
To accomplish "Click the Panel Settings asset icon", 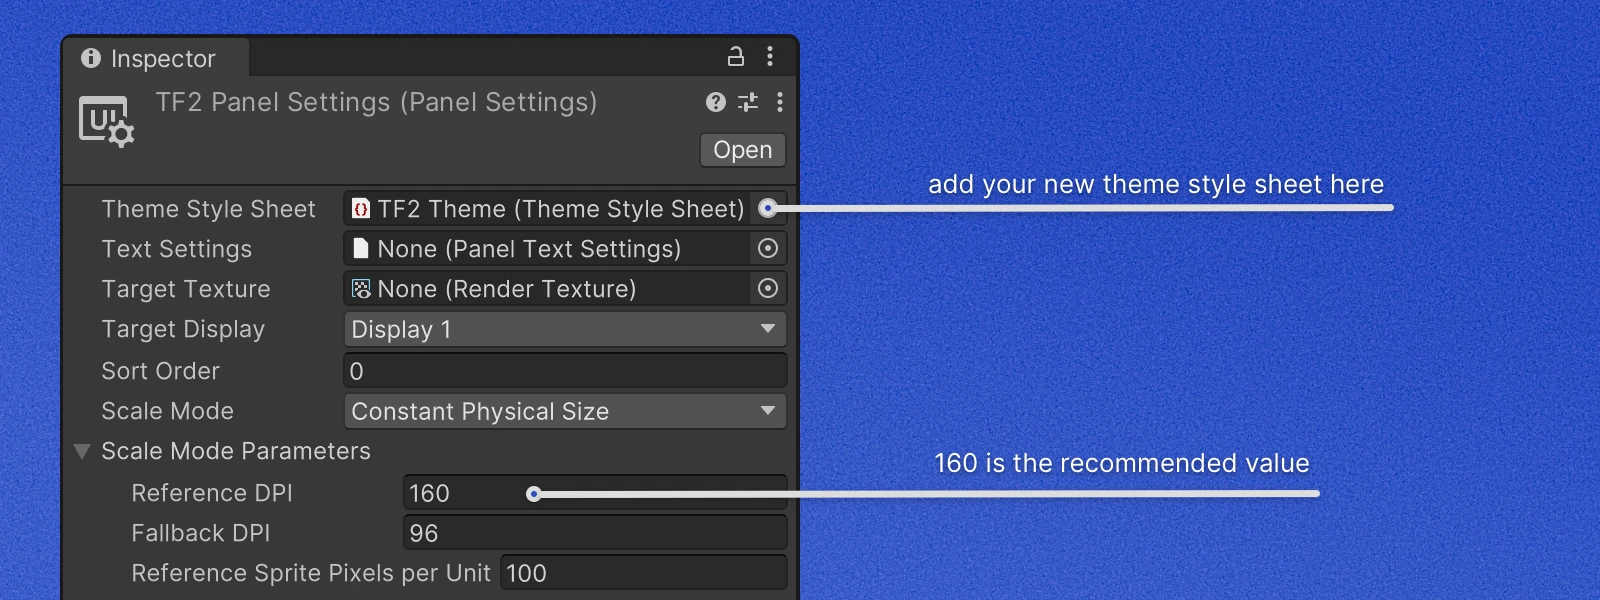I will [106, 121].
